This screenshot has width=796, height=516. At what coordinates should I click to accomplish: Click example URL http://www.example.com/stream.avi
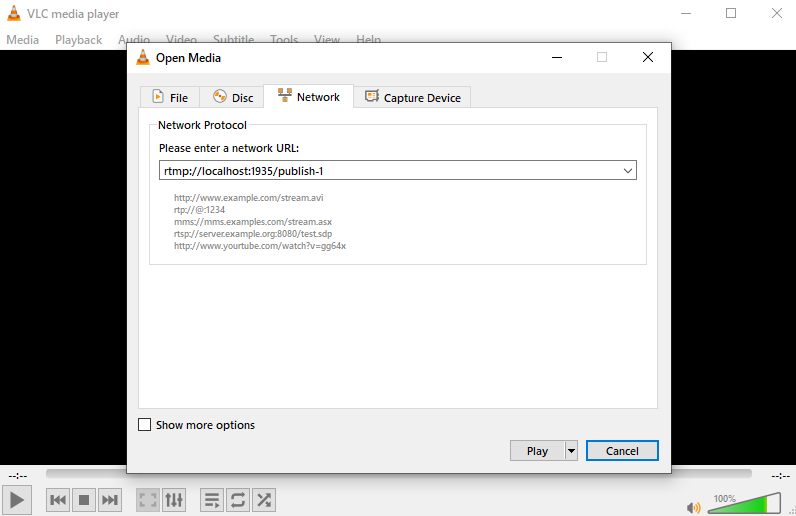(x=249, y=198)
